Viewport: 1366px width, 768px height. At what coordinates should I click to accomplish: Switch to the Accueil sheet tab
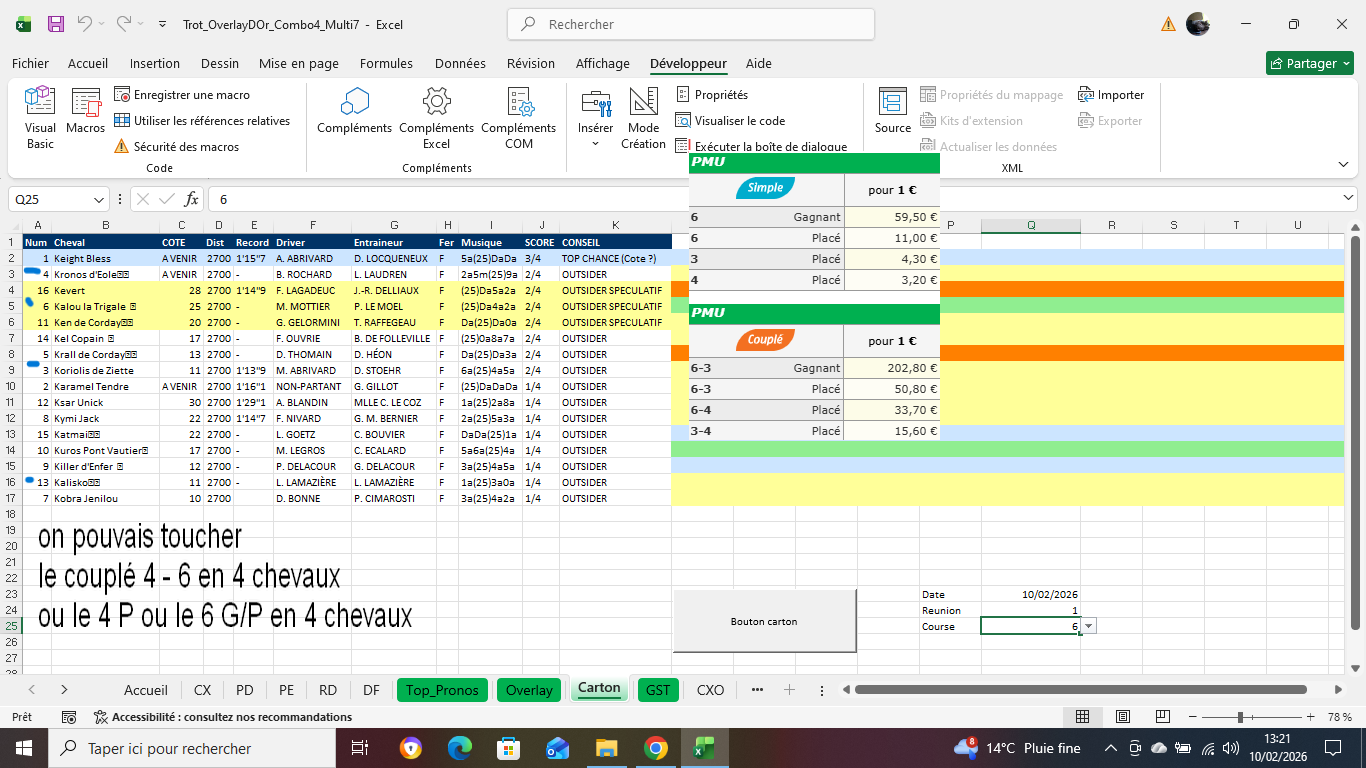146,690
